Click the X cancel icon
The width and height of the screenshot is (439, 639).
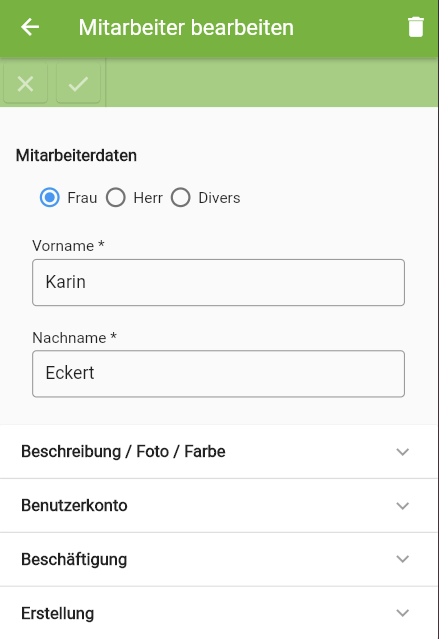coord(26,84)
